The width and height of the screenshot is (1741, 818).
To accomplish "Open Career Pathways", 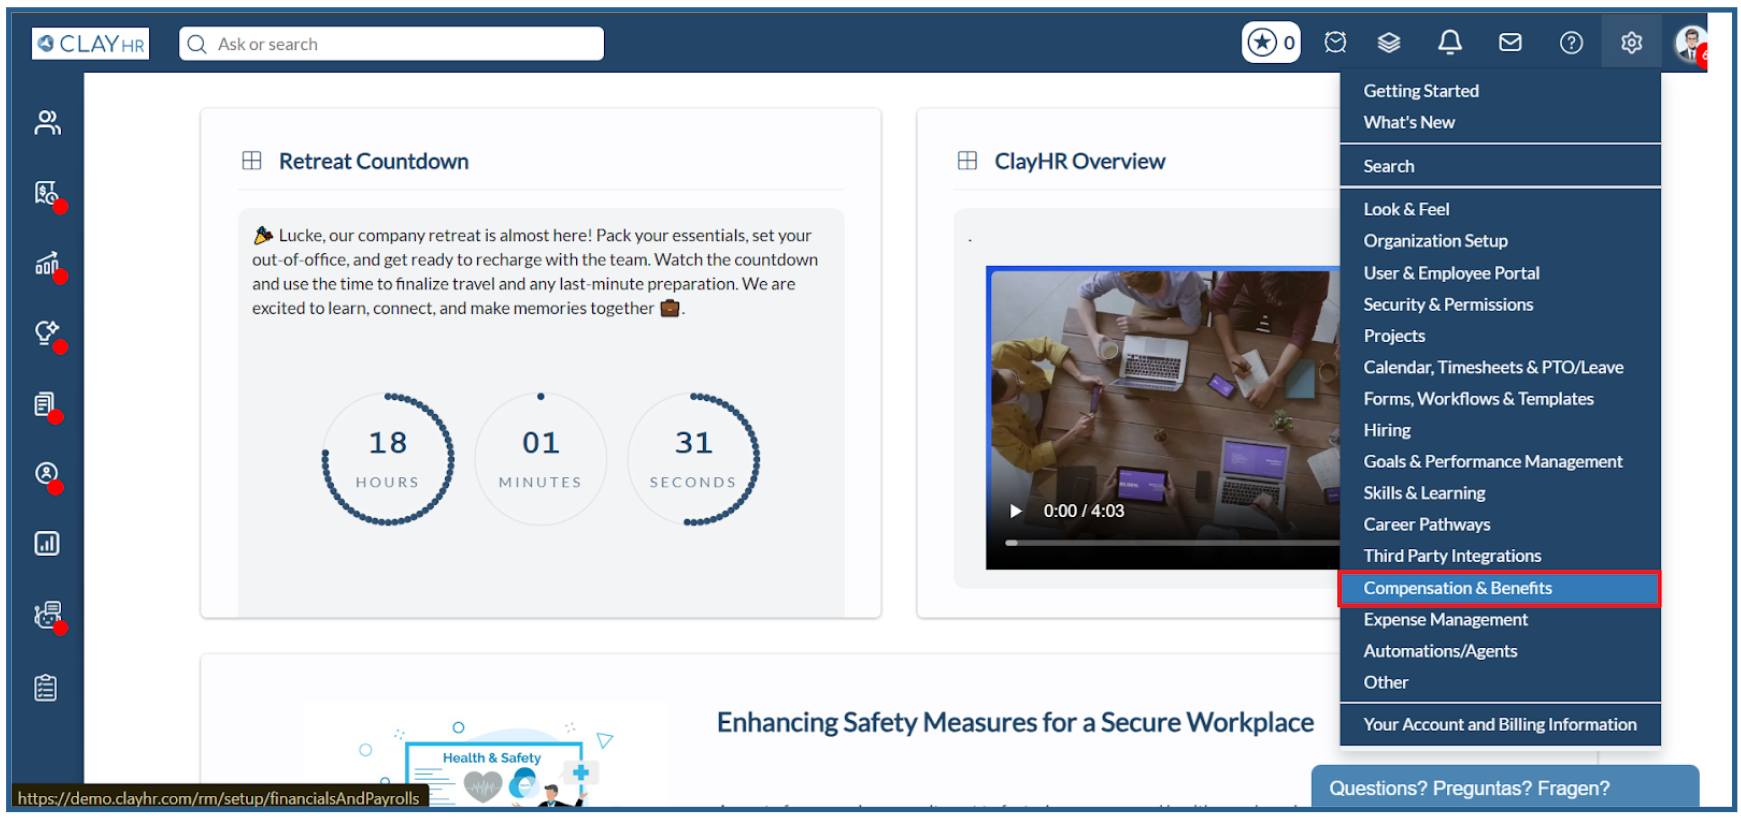I will (1426, 525).
